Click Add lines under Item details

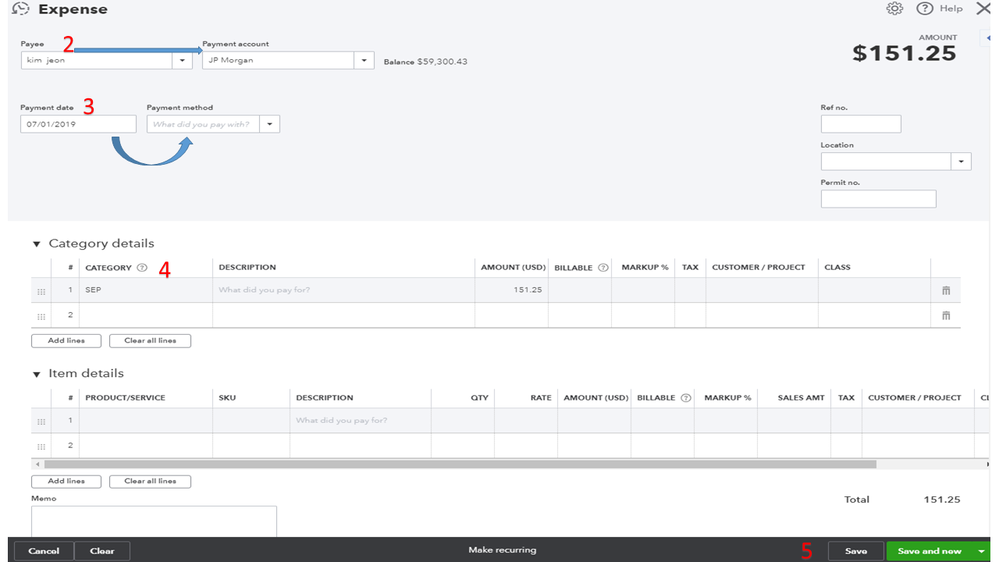(x=66, y=481)
